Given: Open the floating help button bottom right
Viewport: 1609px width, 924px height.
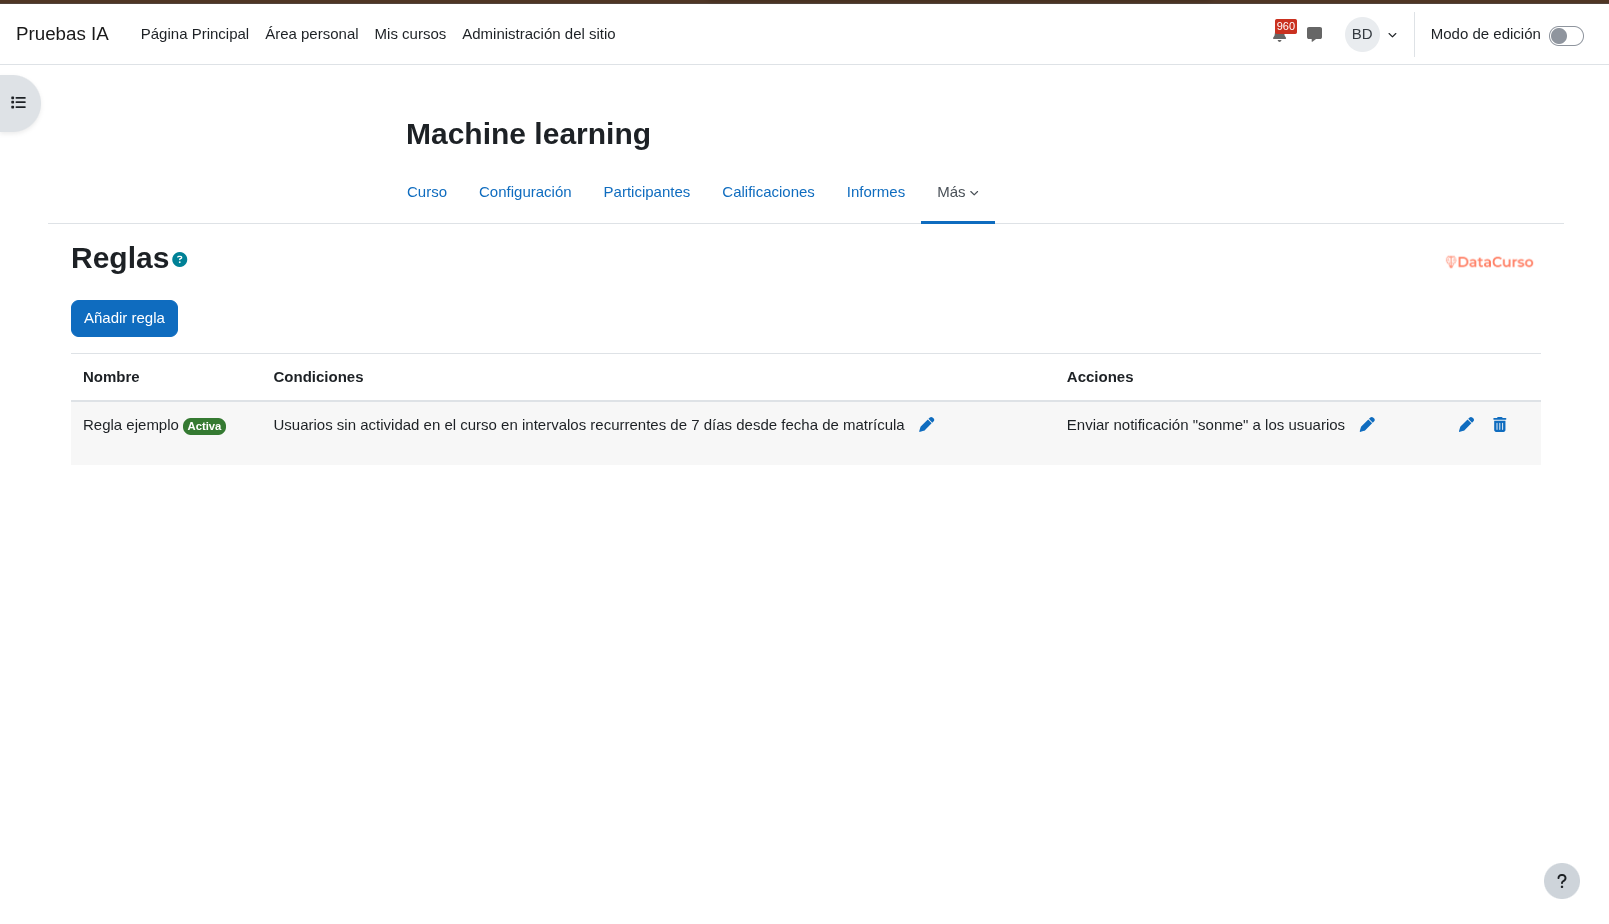Looking at the screenshot, I should tap(1562, 881).
